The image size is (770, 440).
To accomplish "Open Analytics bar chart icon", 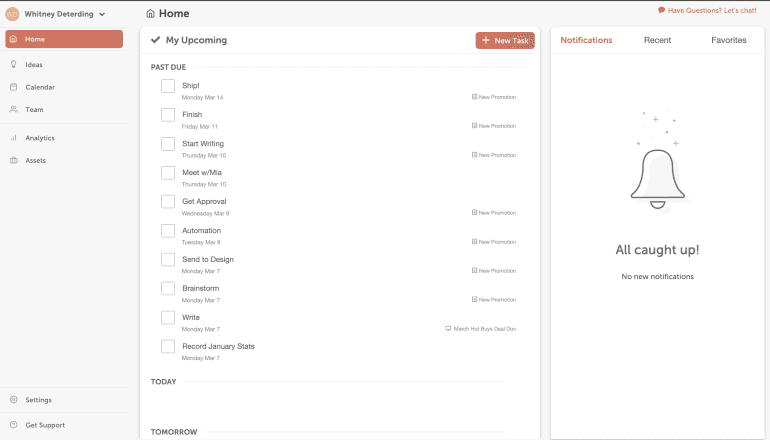I will pos(13,138).
